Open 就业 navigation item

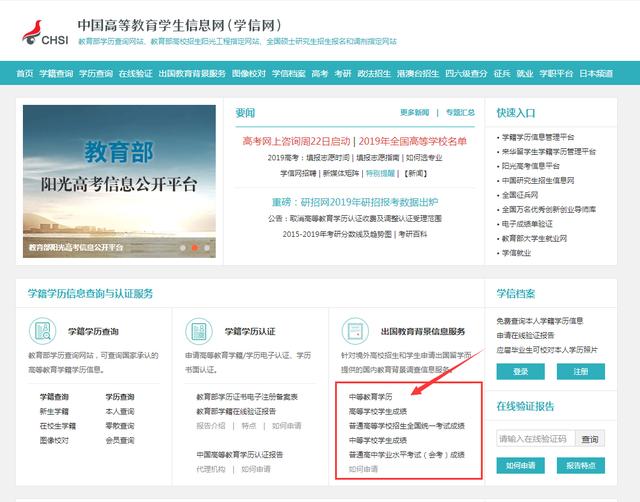[x=524, y=73]
